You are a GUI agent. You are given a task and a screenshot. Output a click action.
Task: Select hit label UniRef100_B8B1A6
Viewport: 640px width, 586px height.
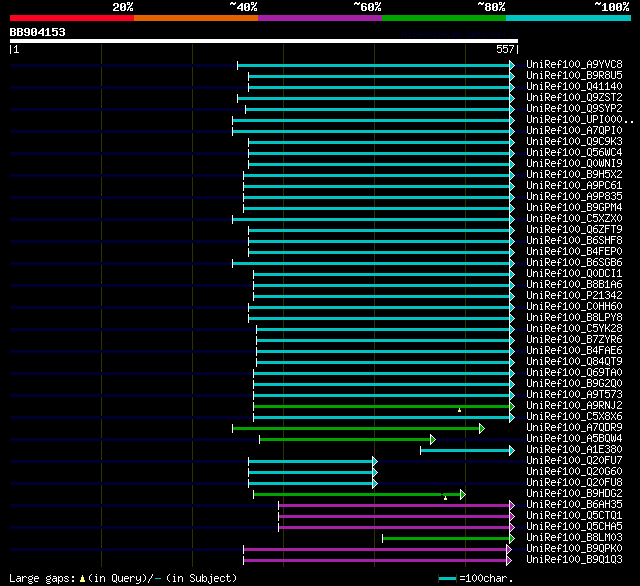point(574,285)
